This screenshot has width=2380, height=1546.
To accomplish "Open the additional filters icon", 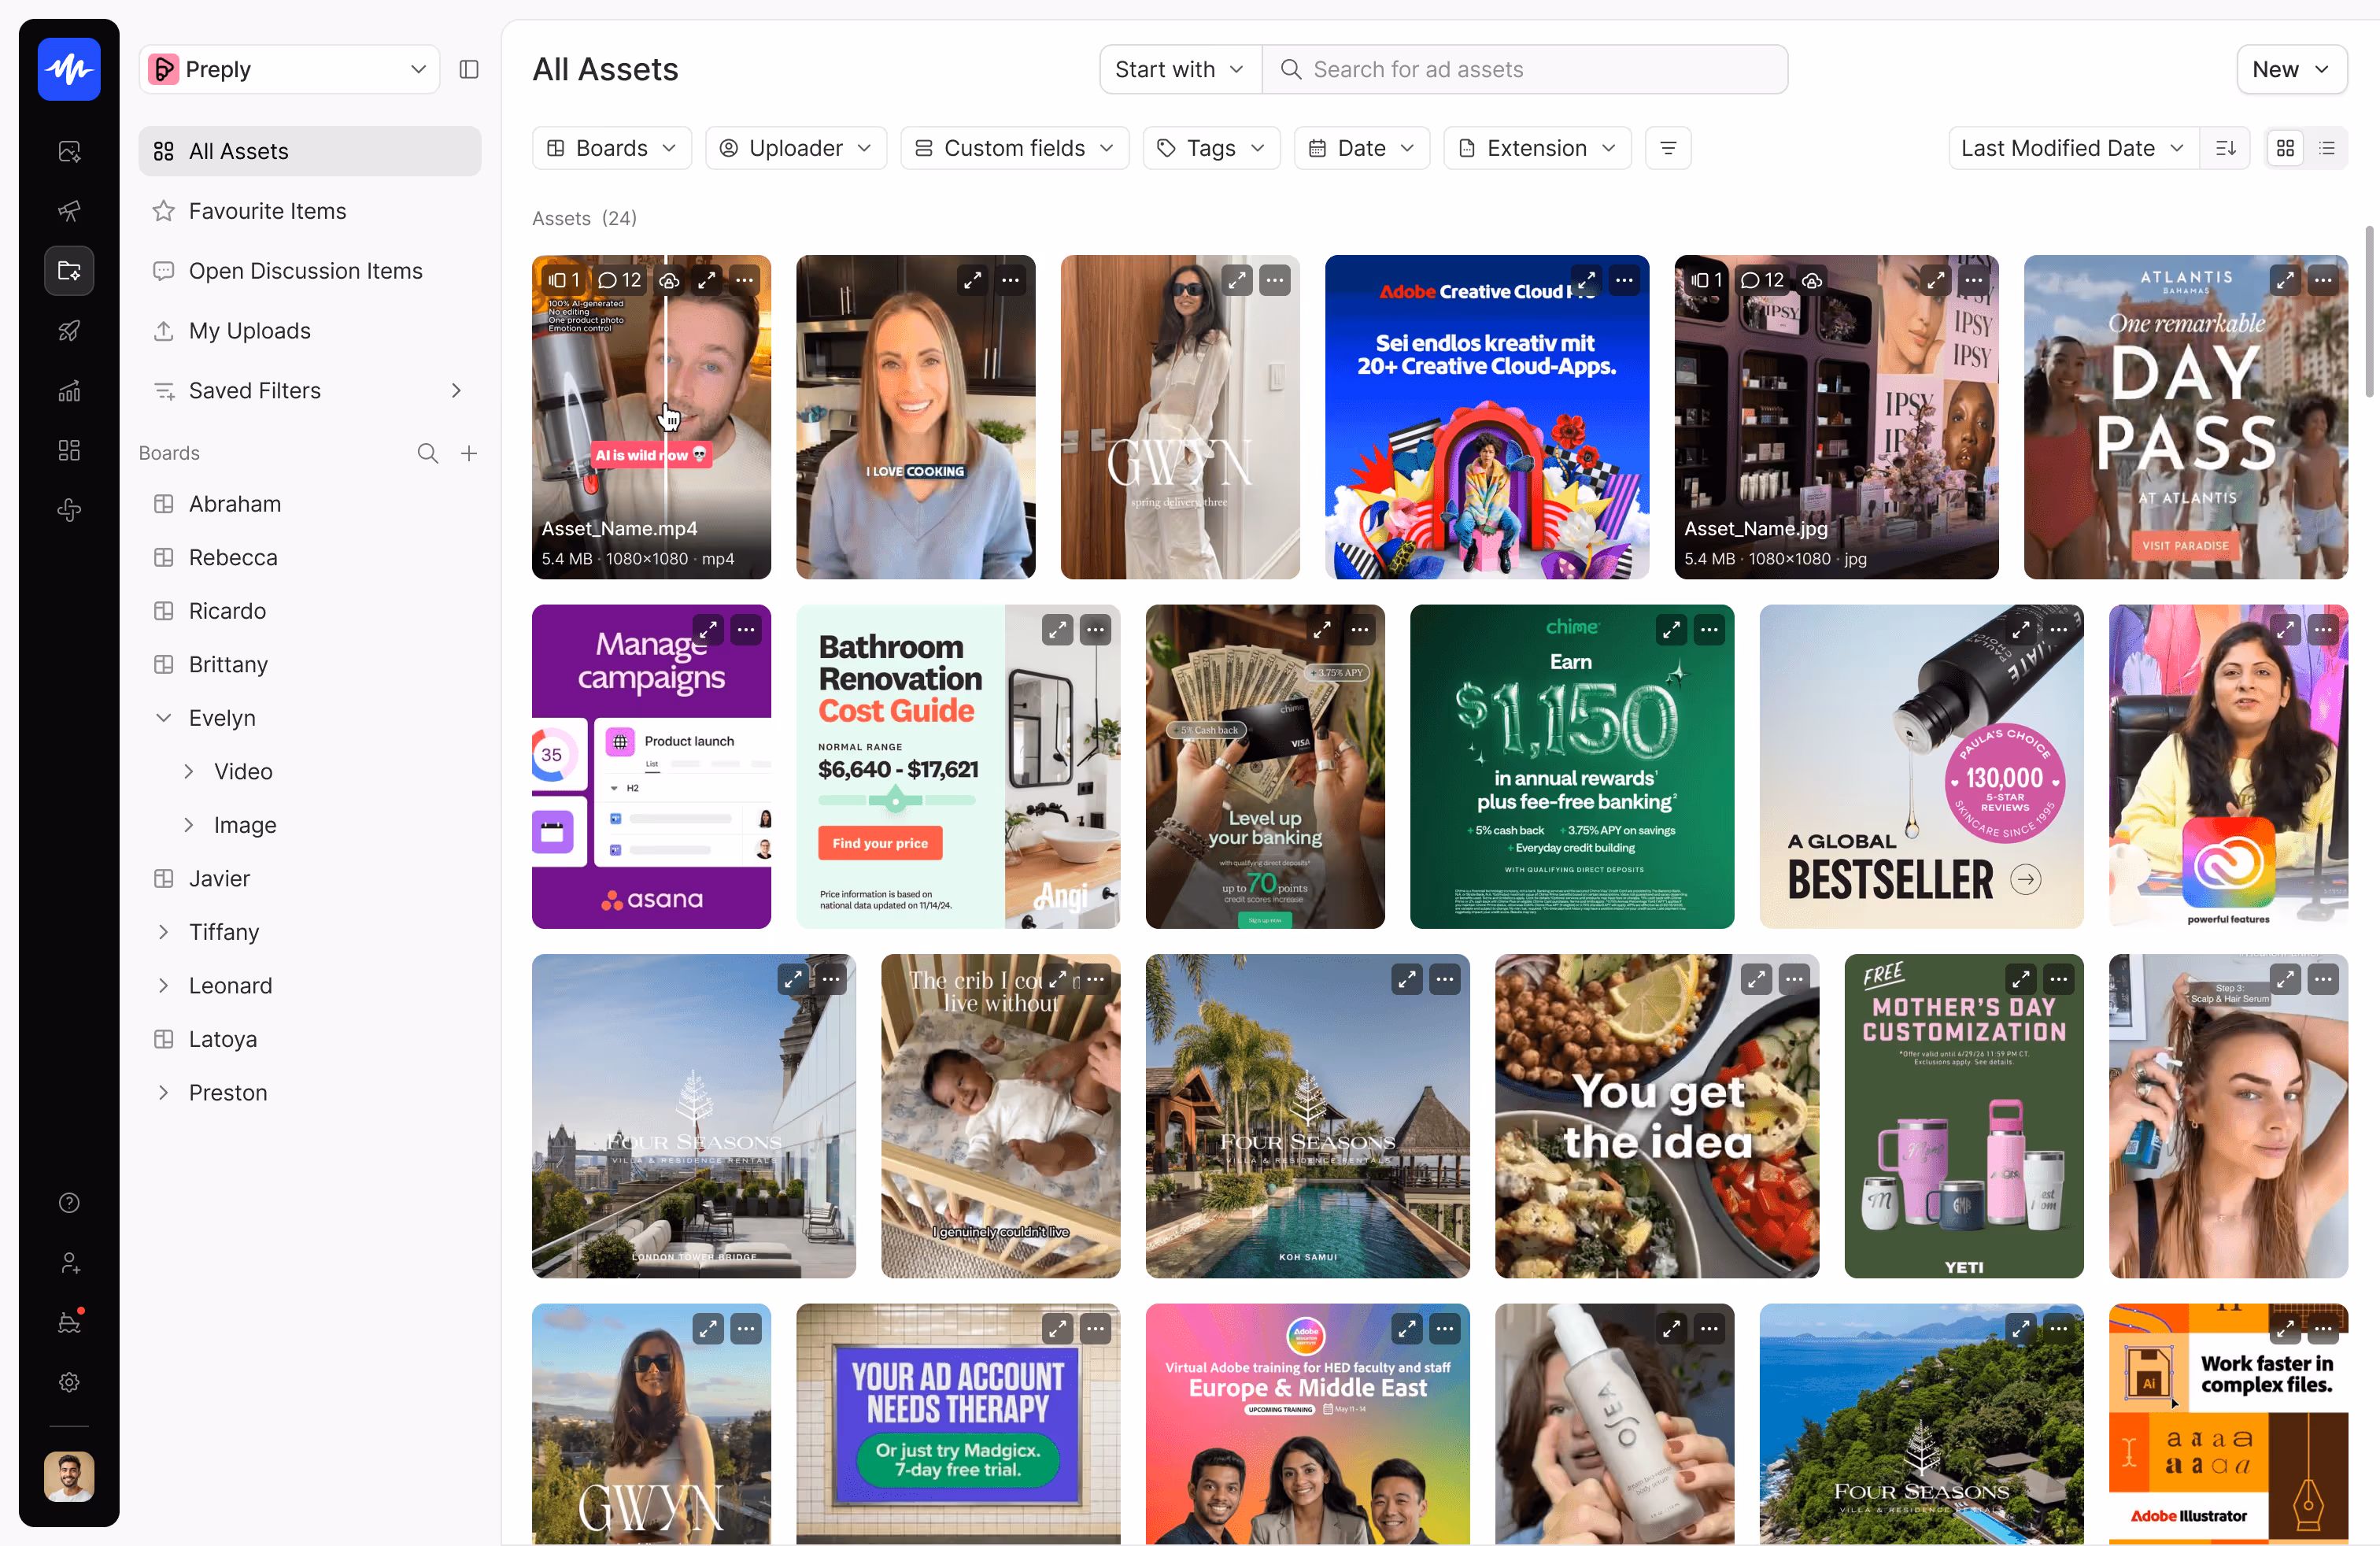I will coord(1668,148).
